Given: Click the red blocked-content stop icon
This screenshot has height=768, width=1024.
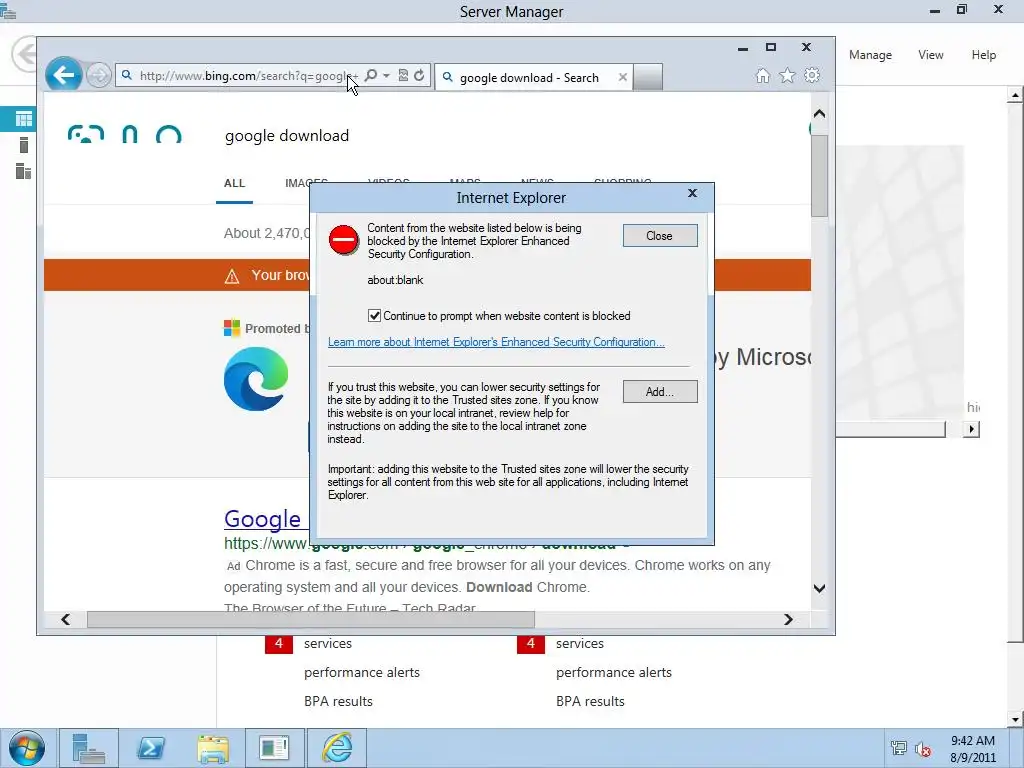Looking at the screenshot, I should click(344, 240).
